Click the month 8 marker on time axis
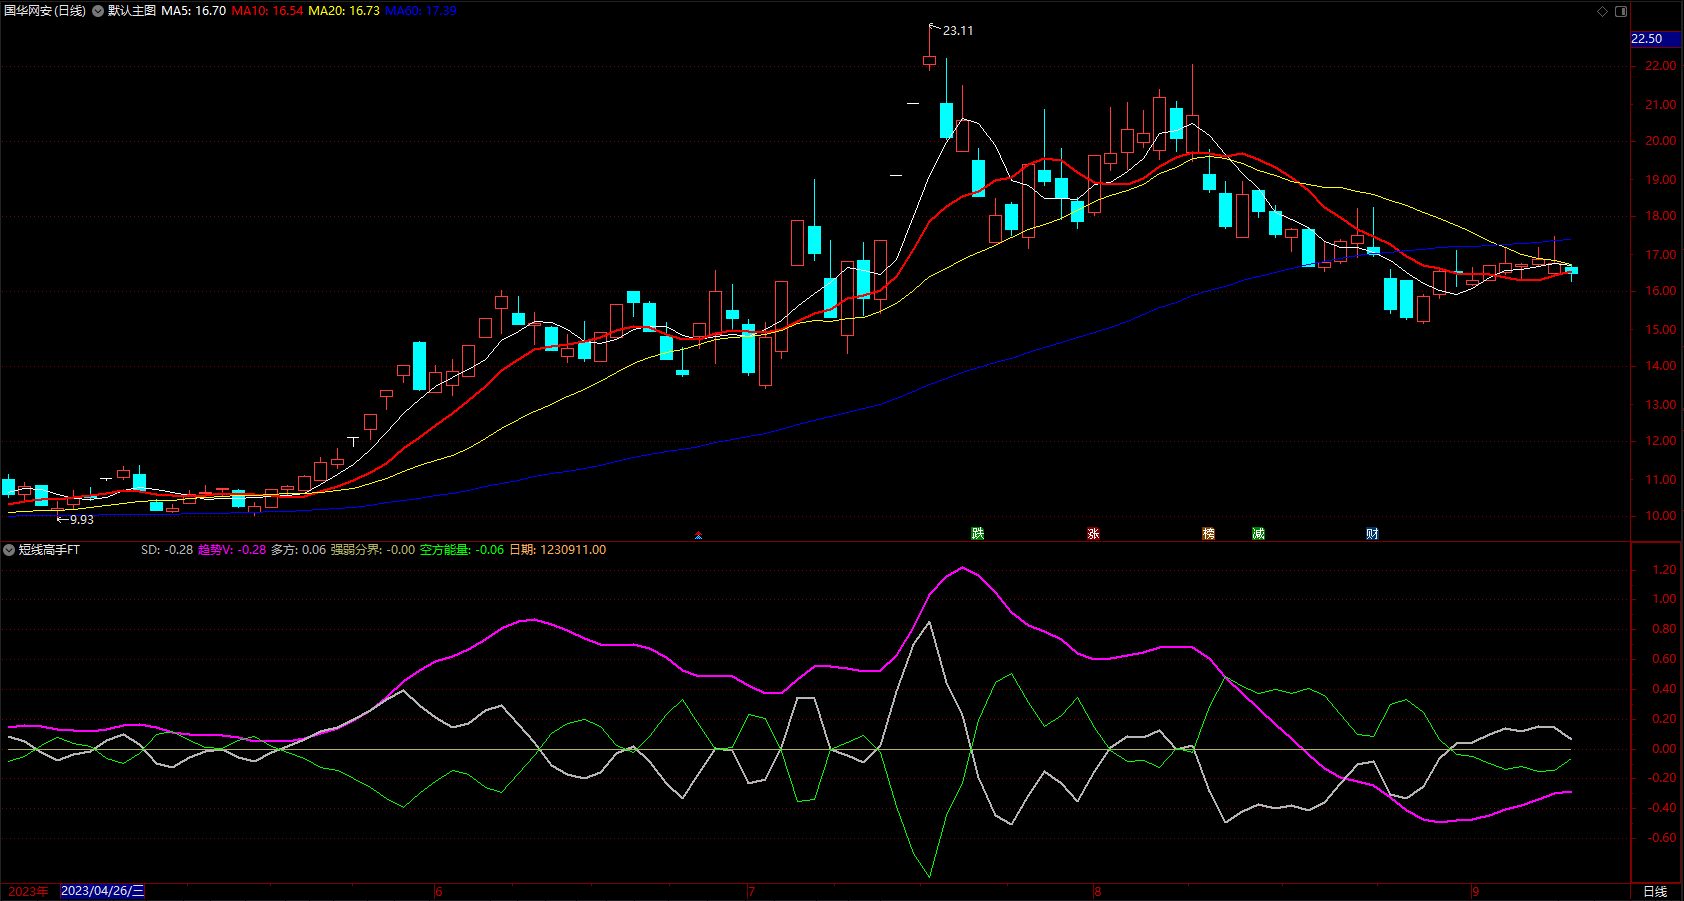This screenshot has width=1684, height=901. [1098, 892]
